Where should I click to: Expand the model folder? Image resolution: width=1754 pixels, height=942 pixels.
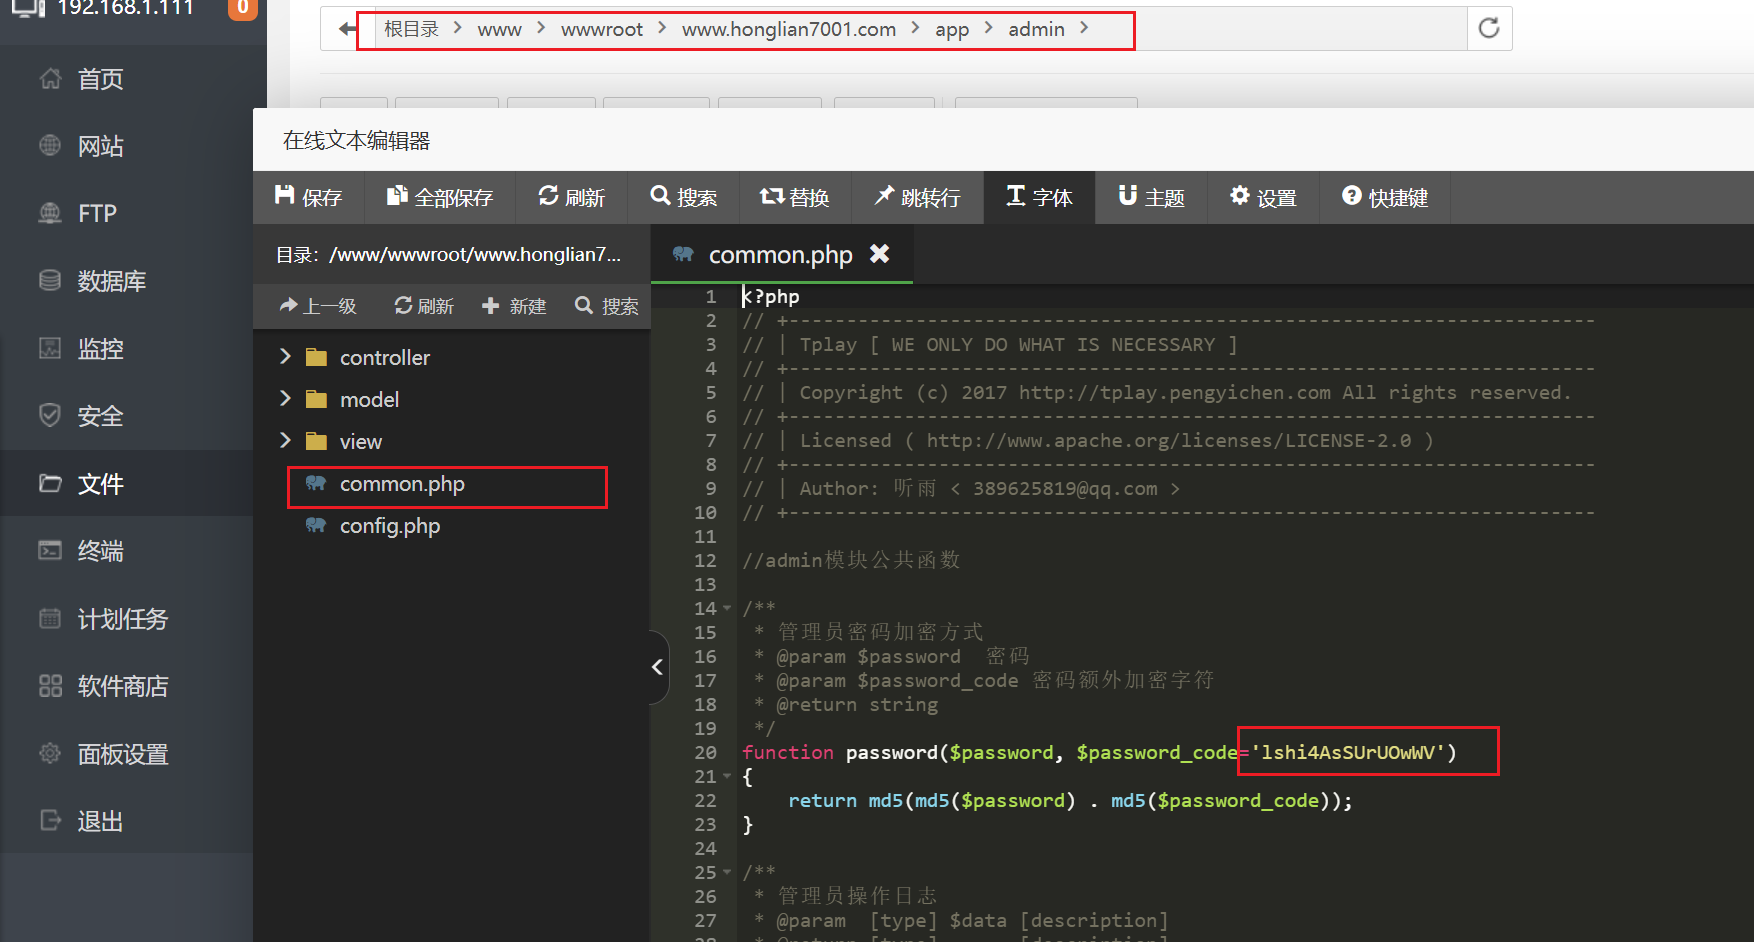tap(285, 399)
